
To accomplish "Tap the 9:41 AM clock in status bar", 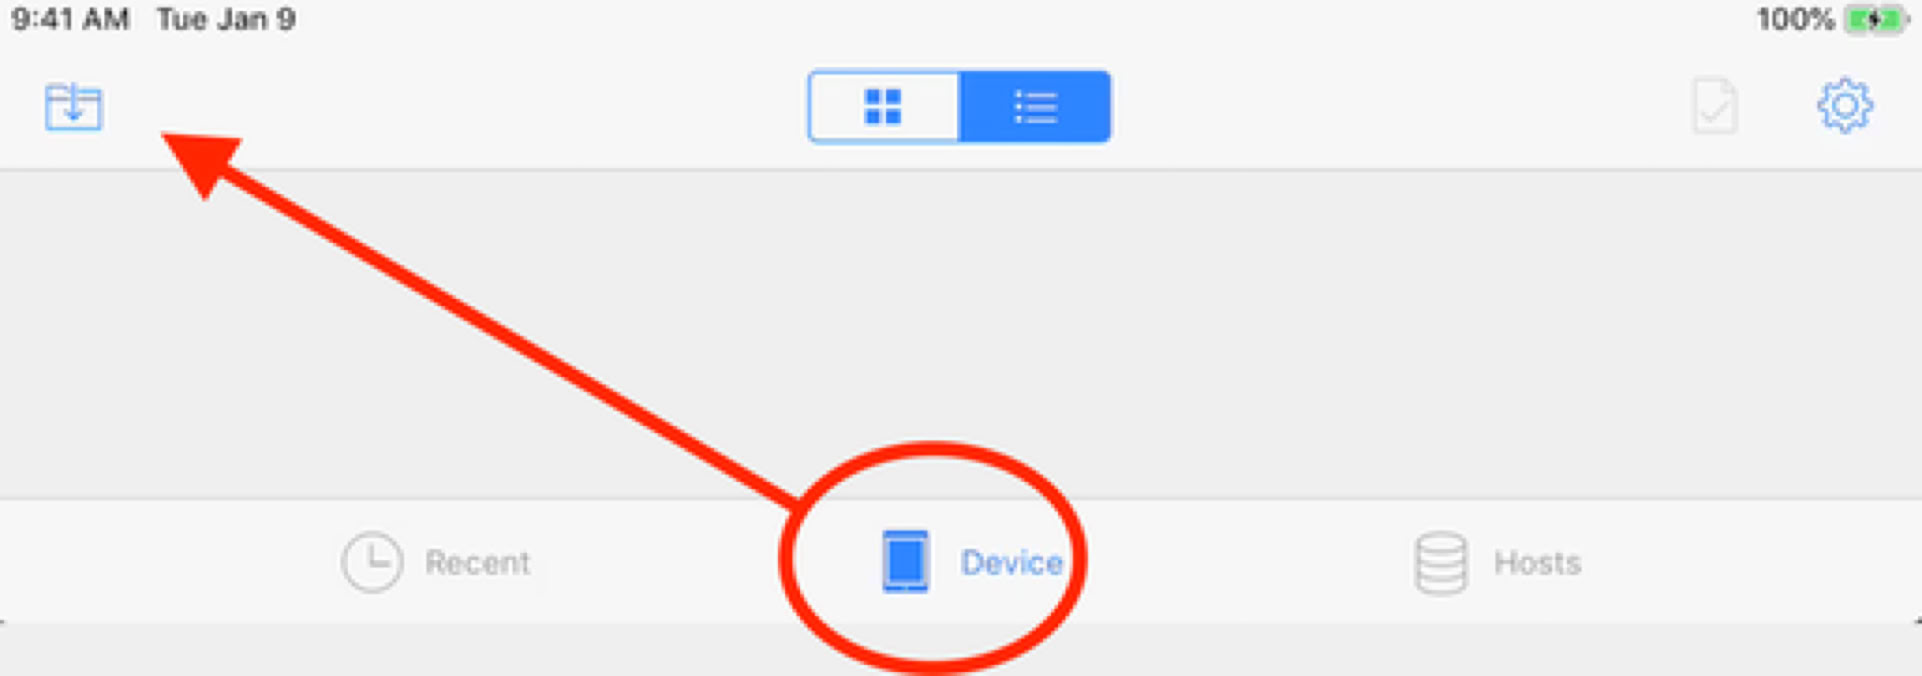I will 70,19.
